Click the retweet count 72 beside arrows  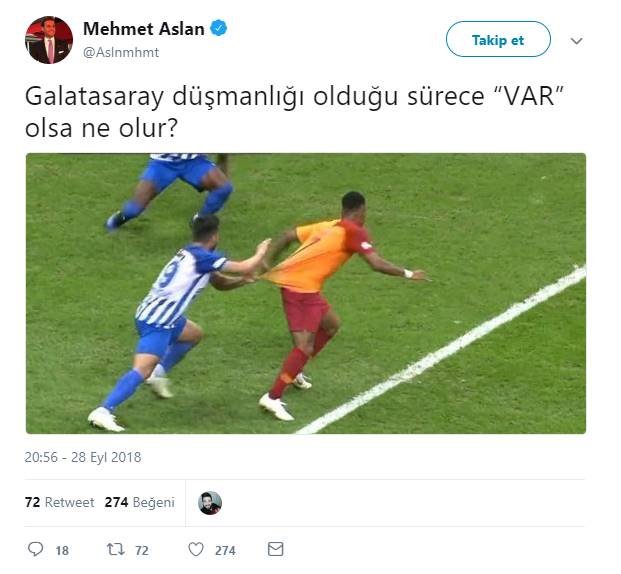142,550
